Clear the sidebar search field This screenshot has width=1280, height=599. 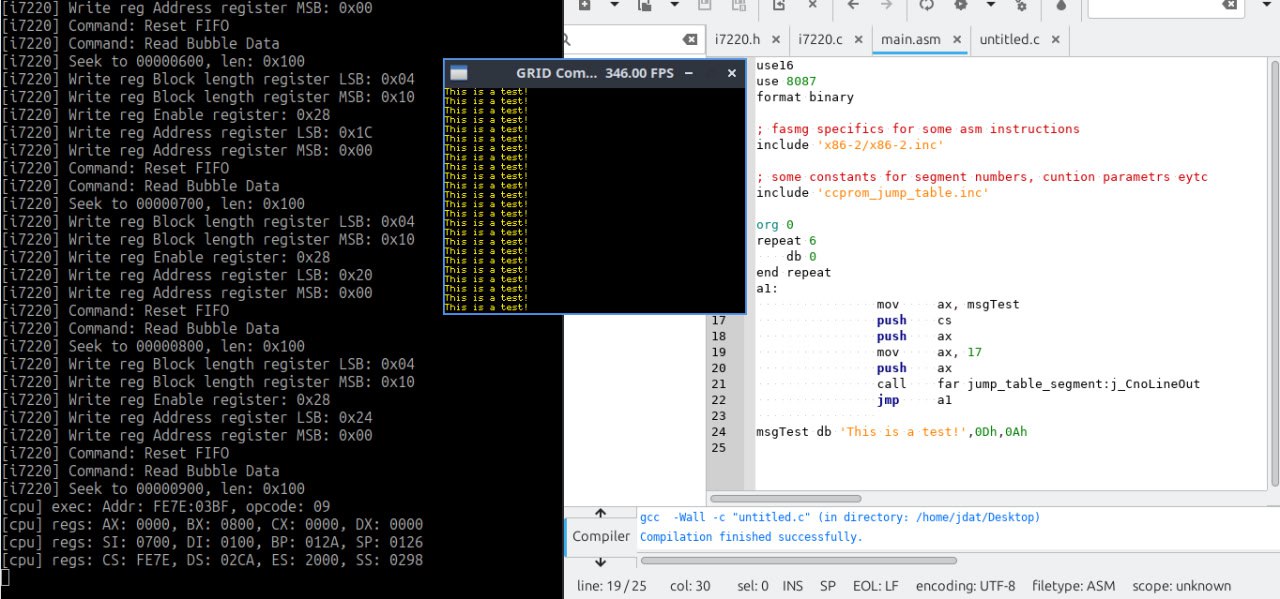(690, 40)
